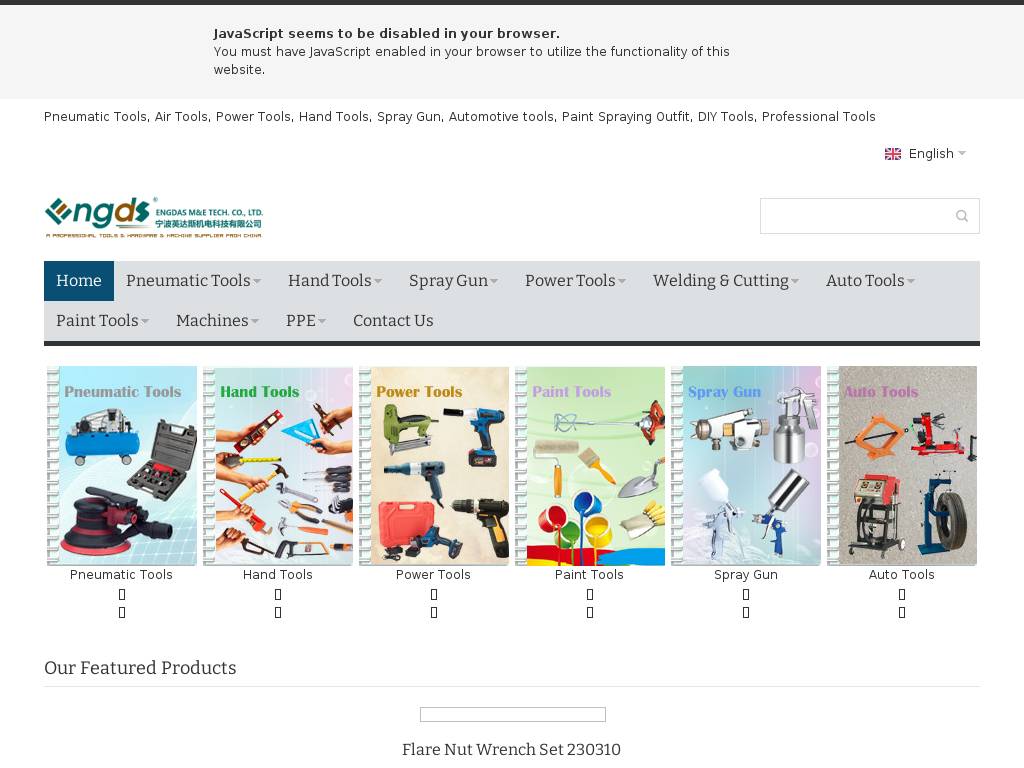1024x768 pixels.
Task: Select the Home navigation tab
Action: (79, 281)
